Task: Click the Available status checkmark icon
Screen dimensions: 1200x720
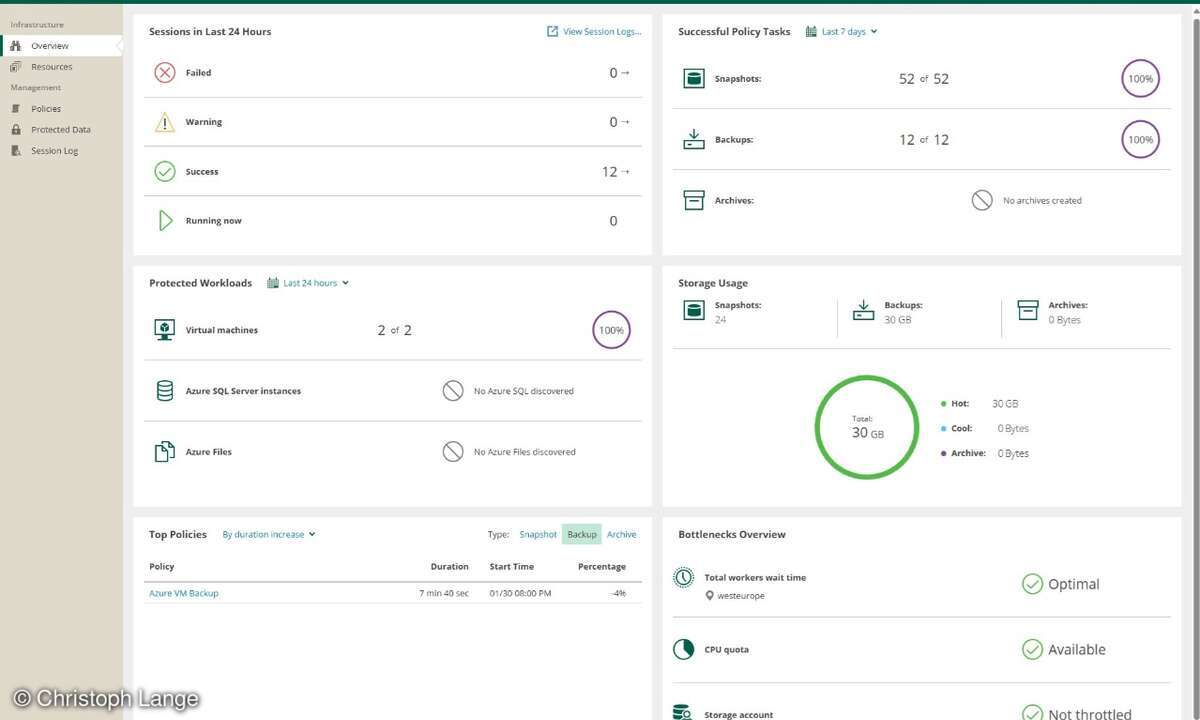Action: pos(1032,650)
